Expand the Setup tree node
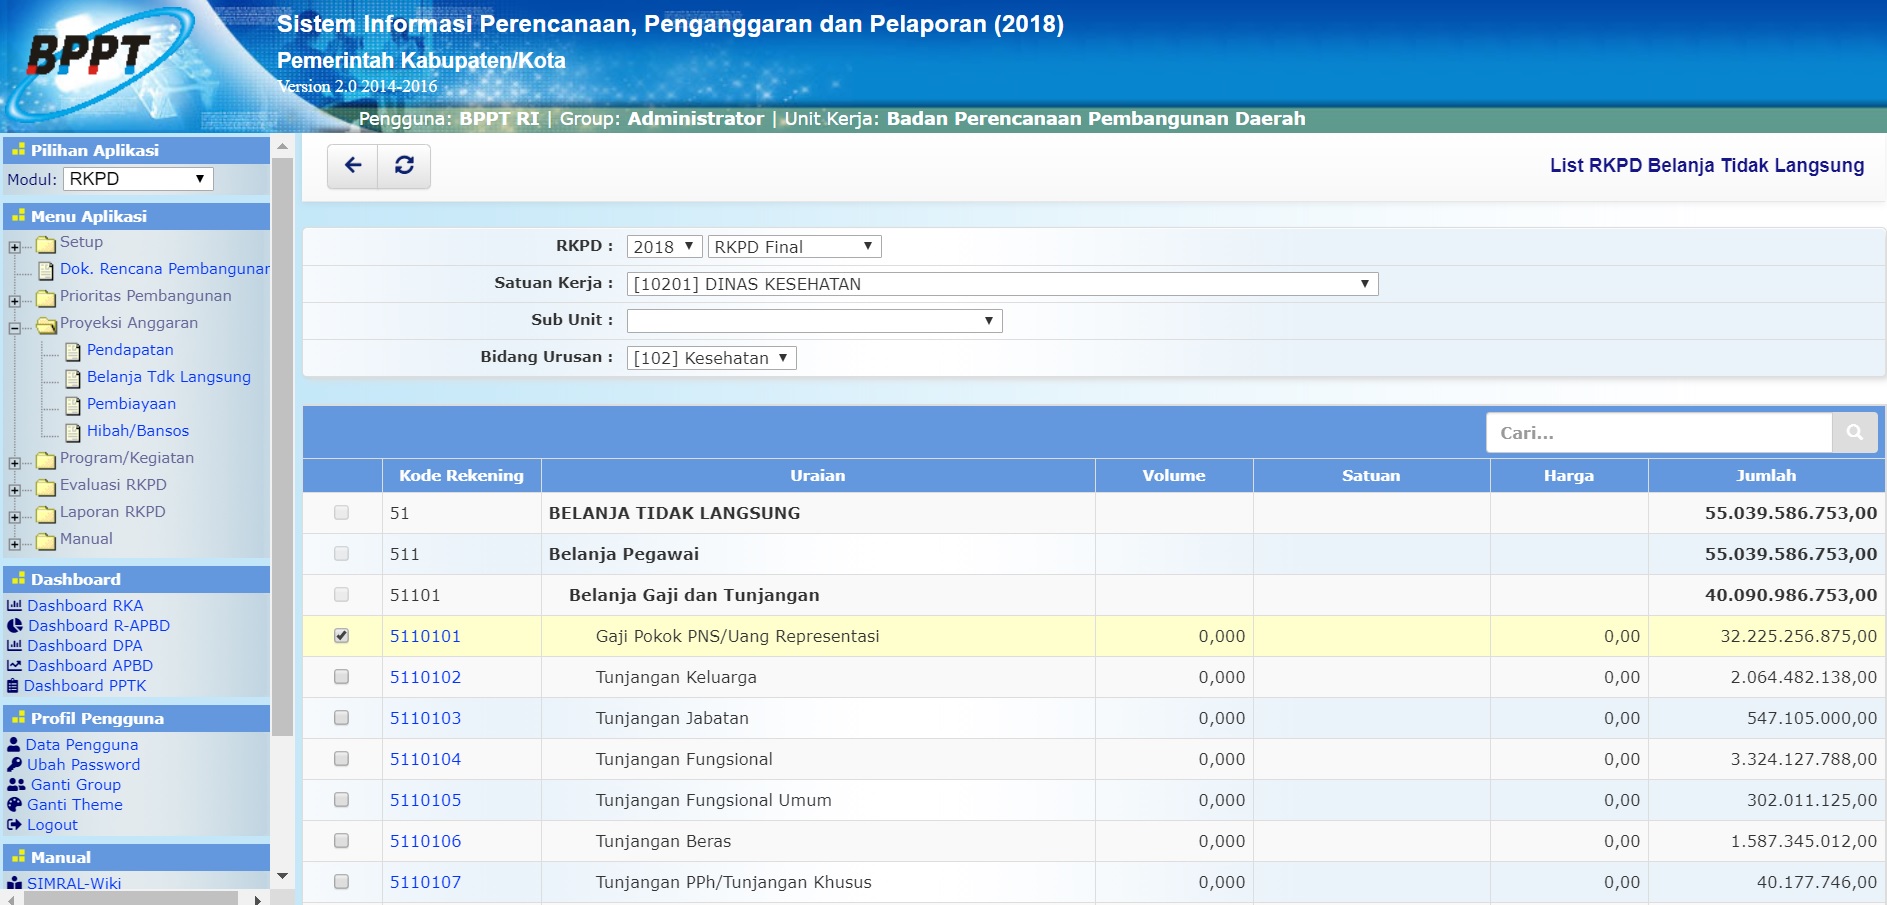Image resolution: width=1887 pixels, height=905 pixels. [x=17, y=243]
